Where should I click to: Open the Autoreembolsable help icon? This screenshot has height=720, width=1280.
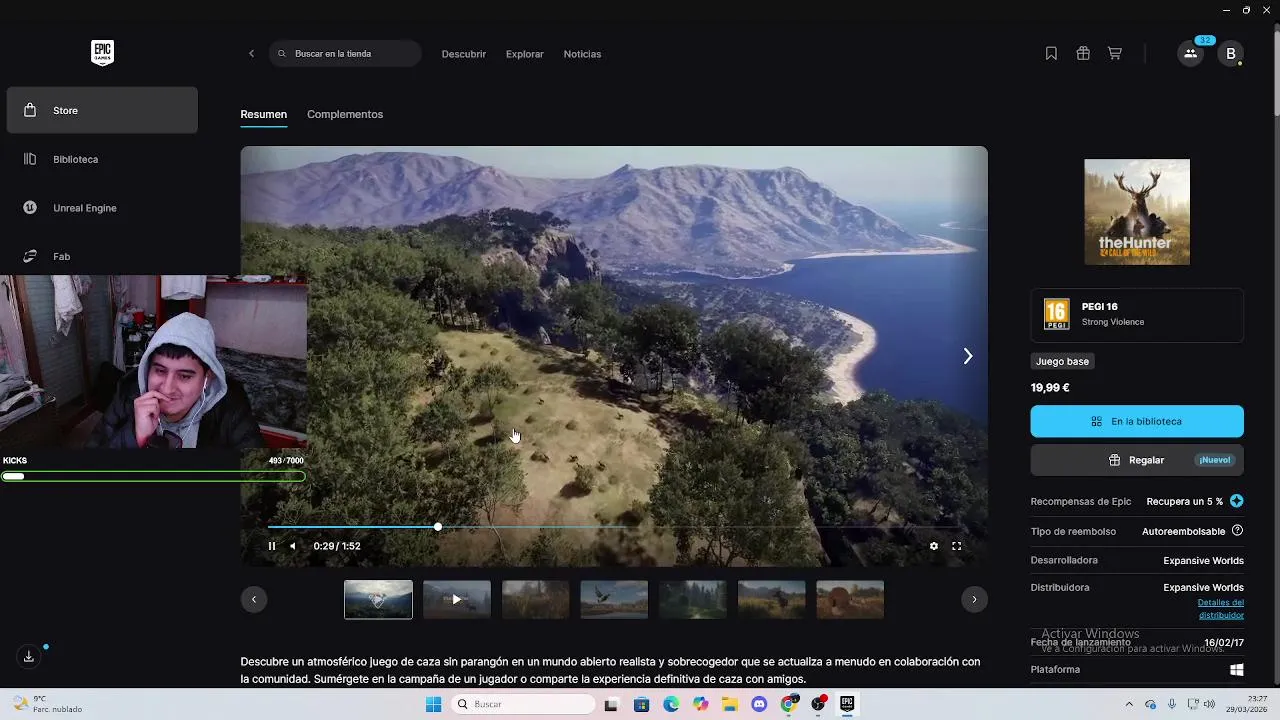(1237, 531)
